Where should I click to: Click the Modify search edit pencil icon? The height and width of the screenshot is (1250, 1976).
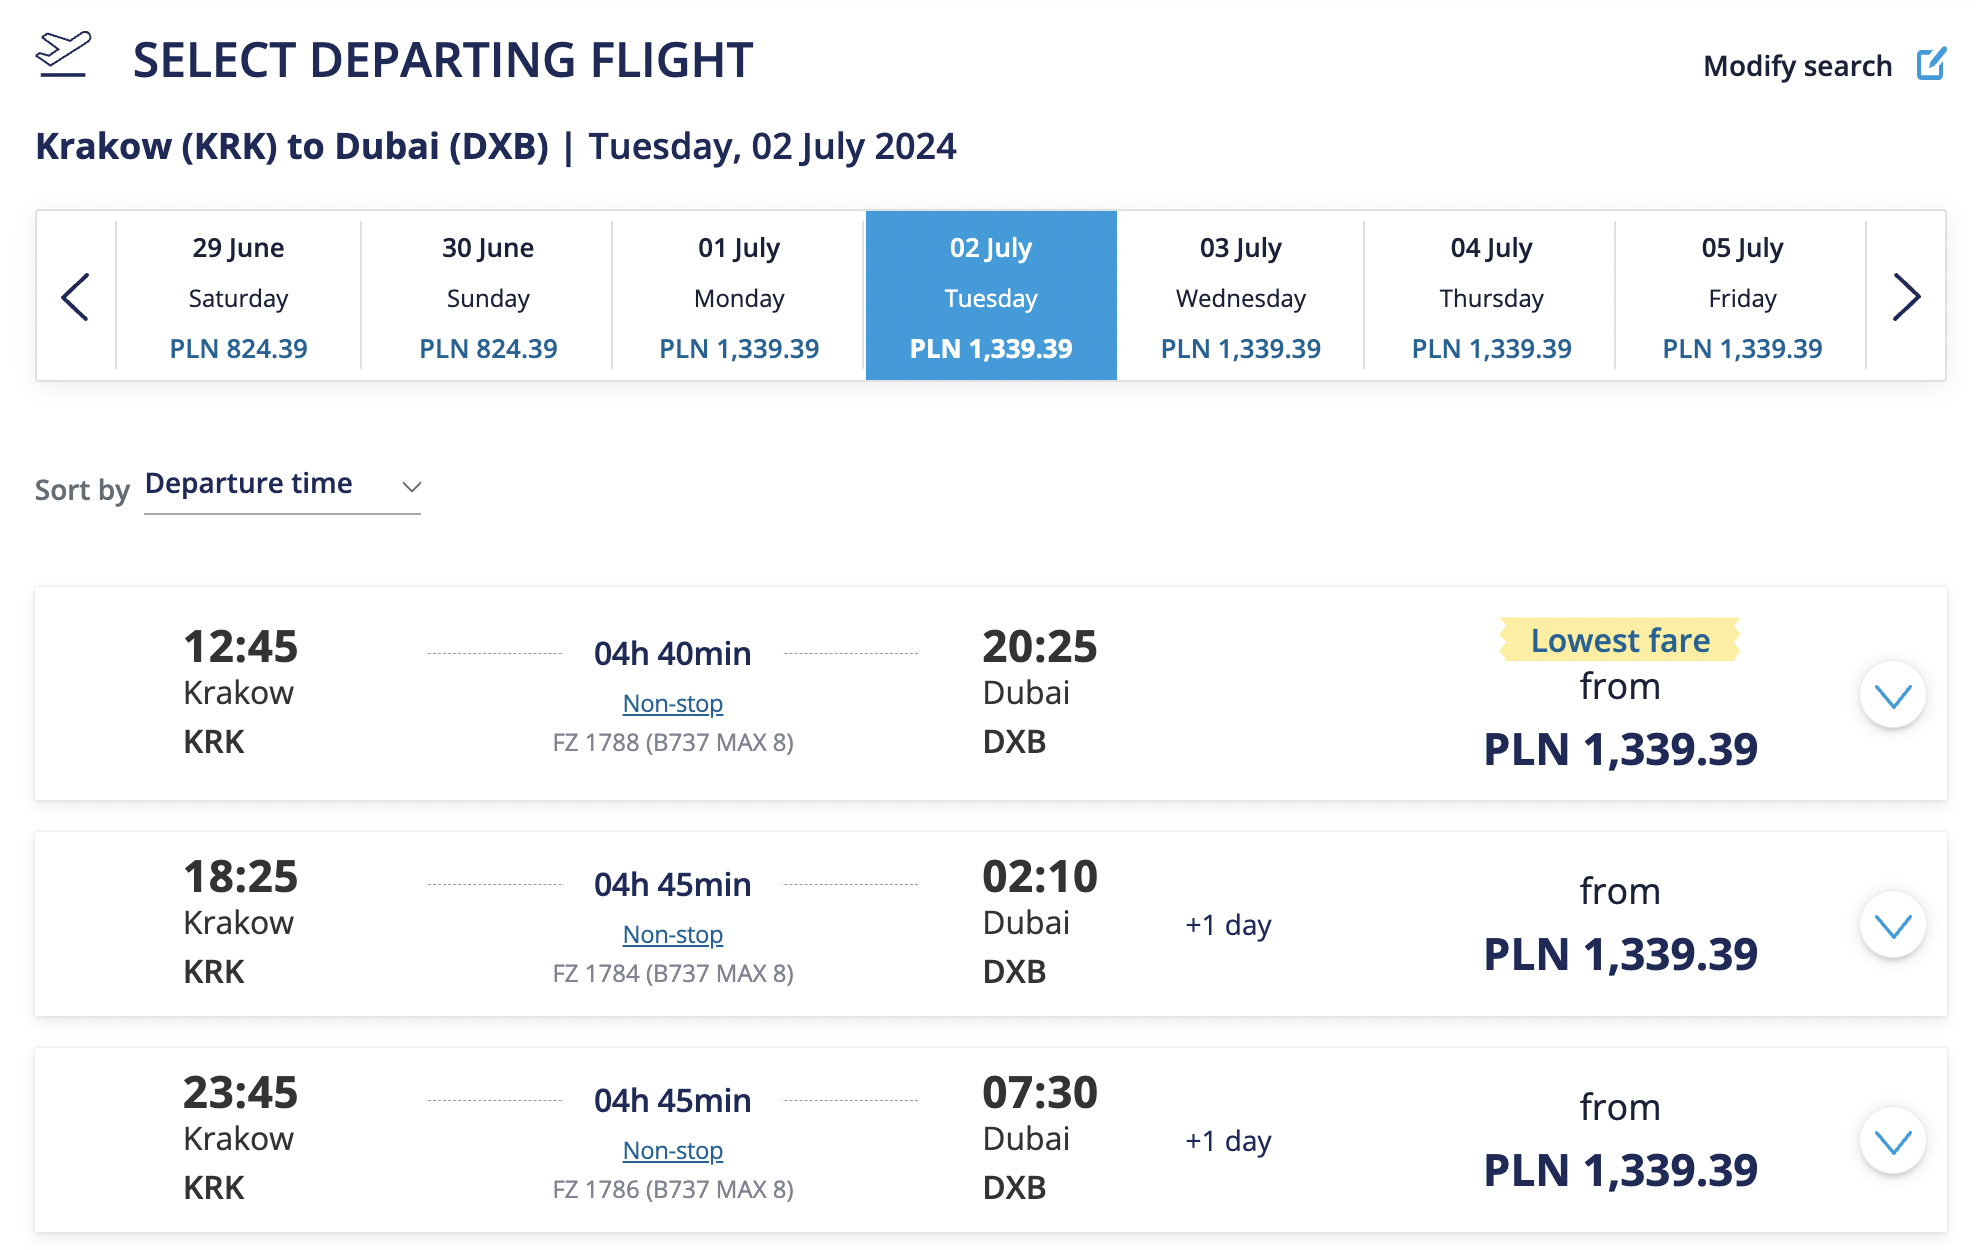point(1931,64)
